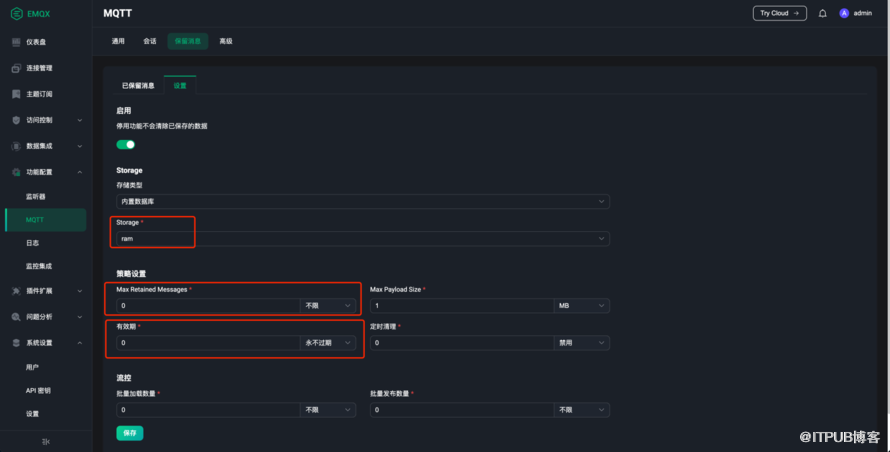The image size is (890, 452).
Task: Open the 仪表盘 dashboard icon
Action: tap(16, 42)
